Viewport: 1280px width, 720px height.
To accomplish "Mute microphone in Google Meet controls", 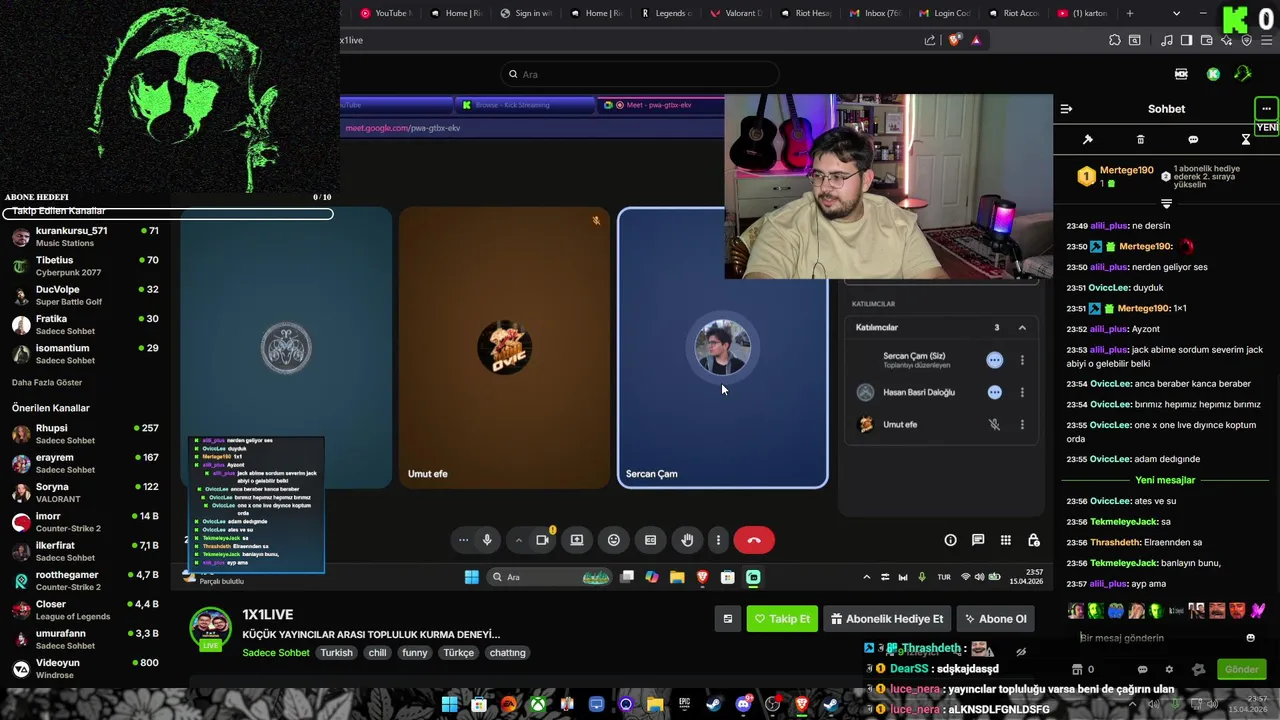I will (x=487, y=540).
